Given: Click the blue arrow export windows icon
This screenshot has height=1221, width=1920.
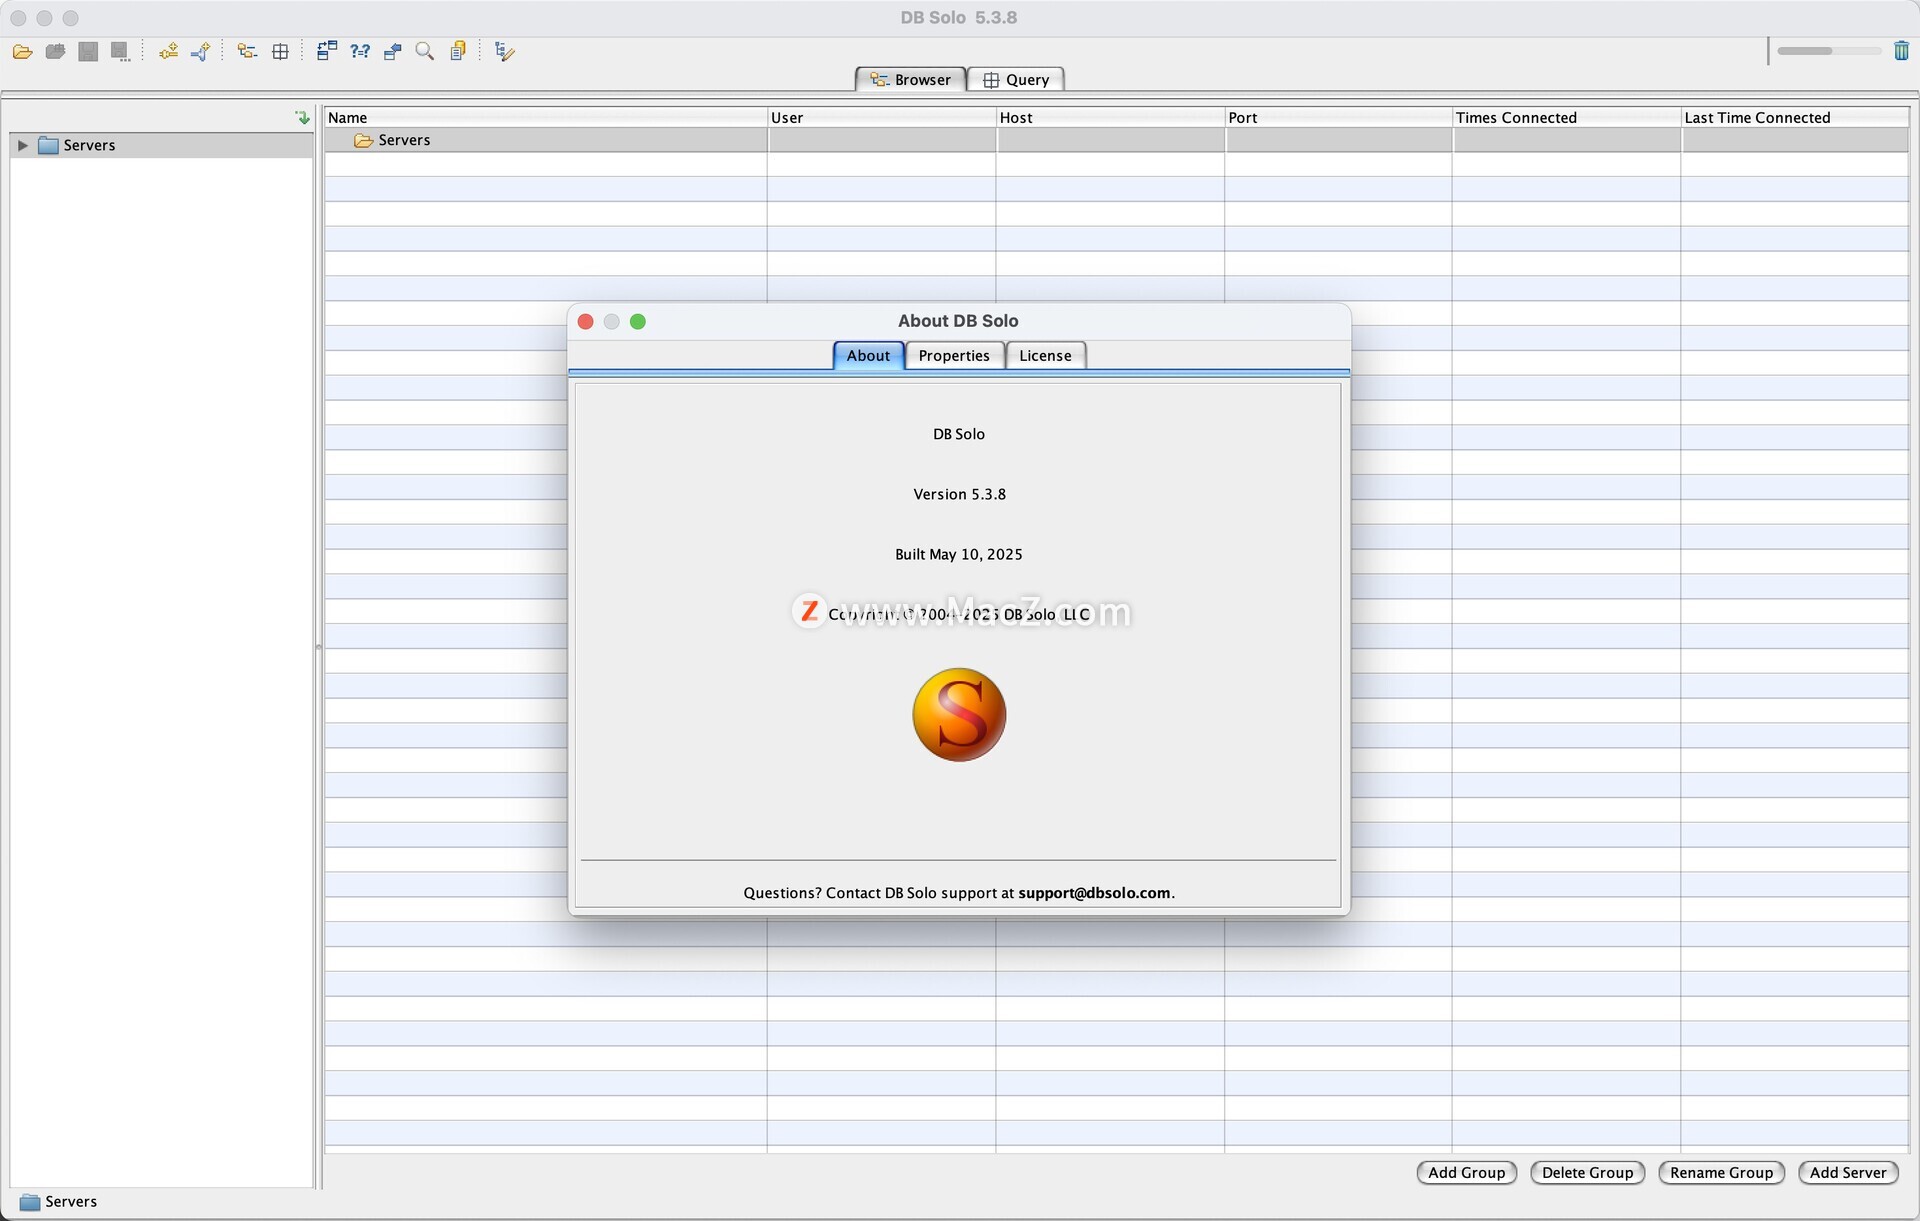Looking at the screenshot, I should pos(392,51).
